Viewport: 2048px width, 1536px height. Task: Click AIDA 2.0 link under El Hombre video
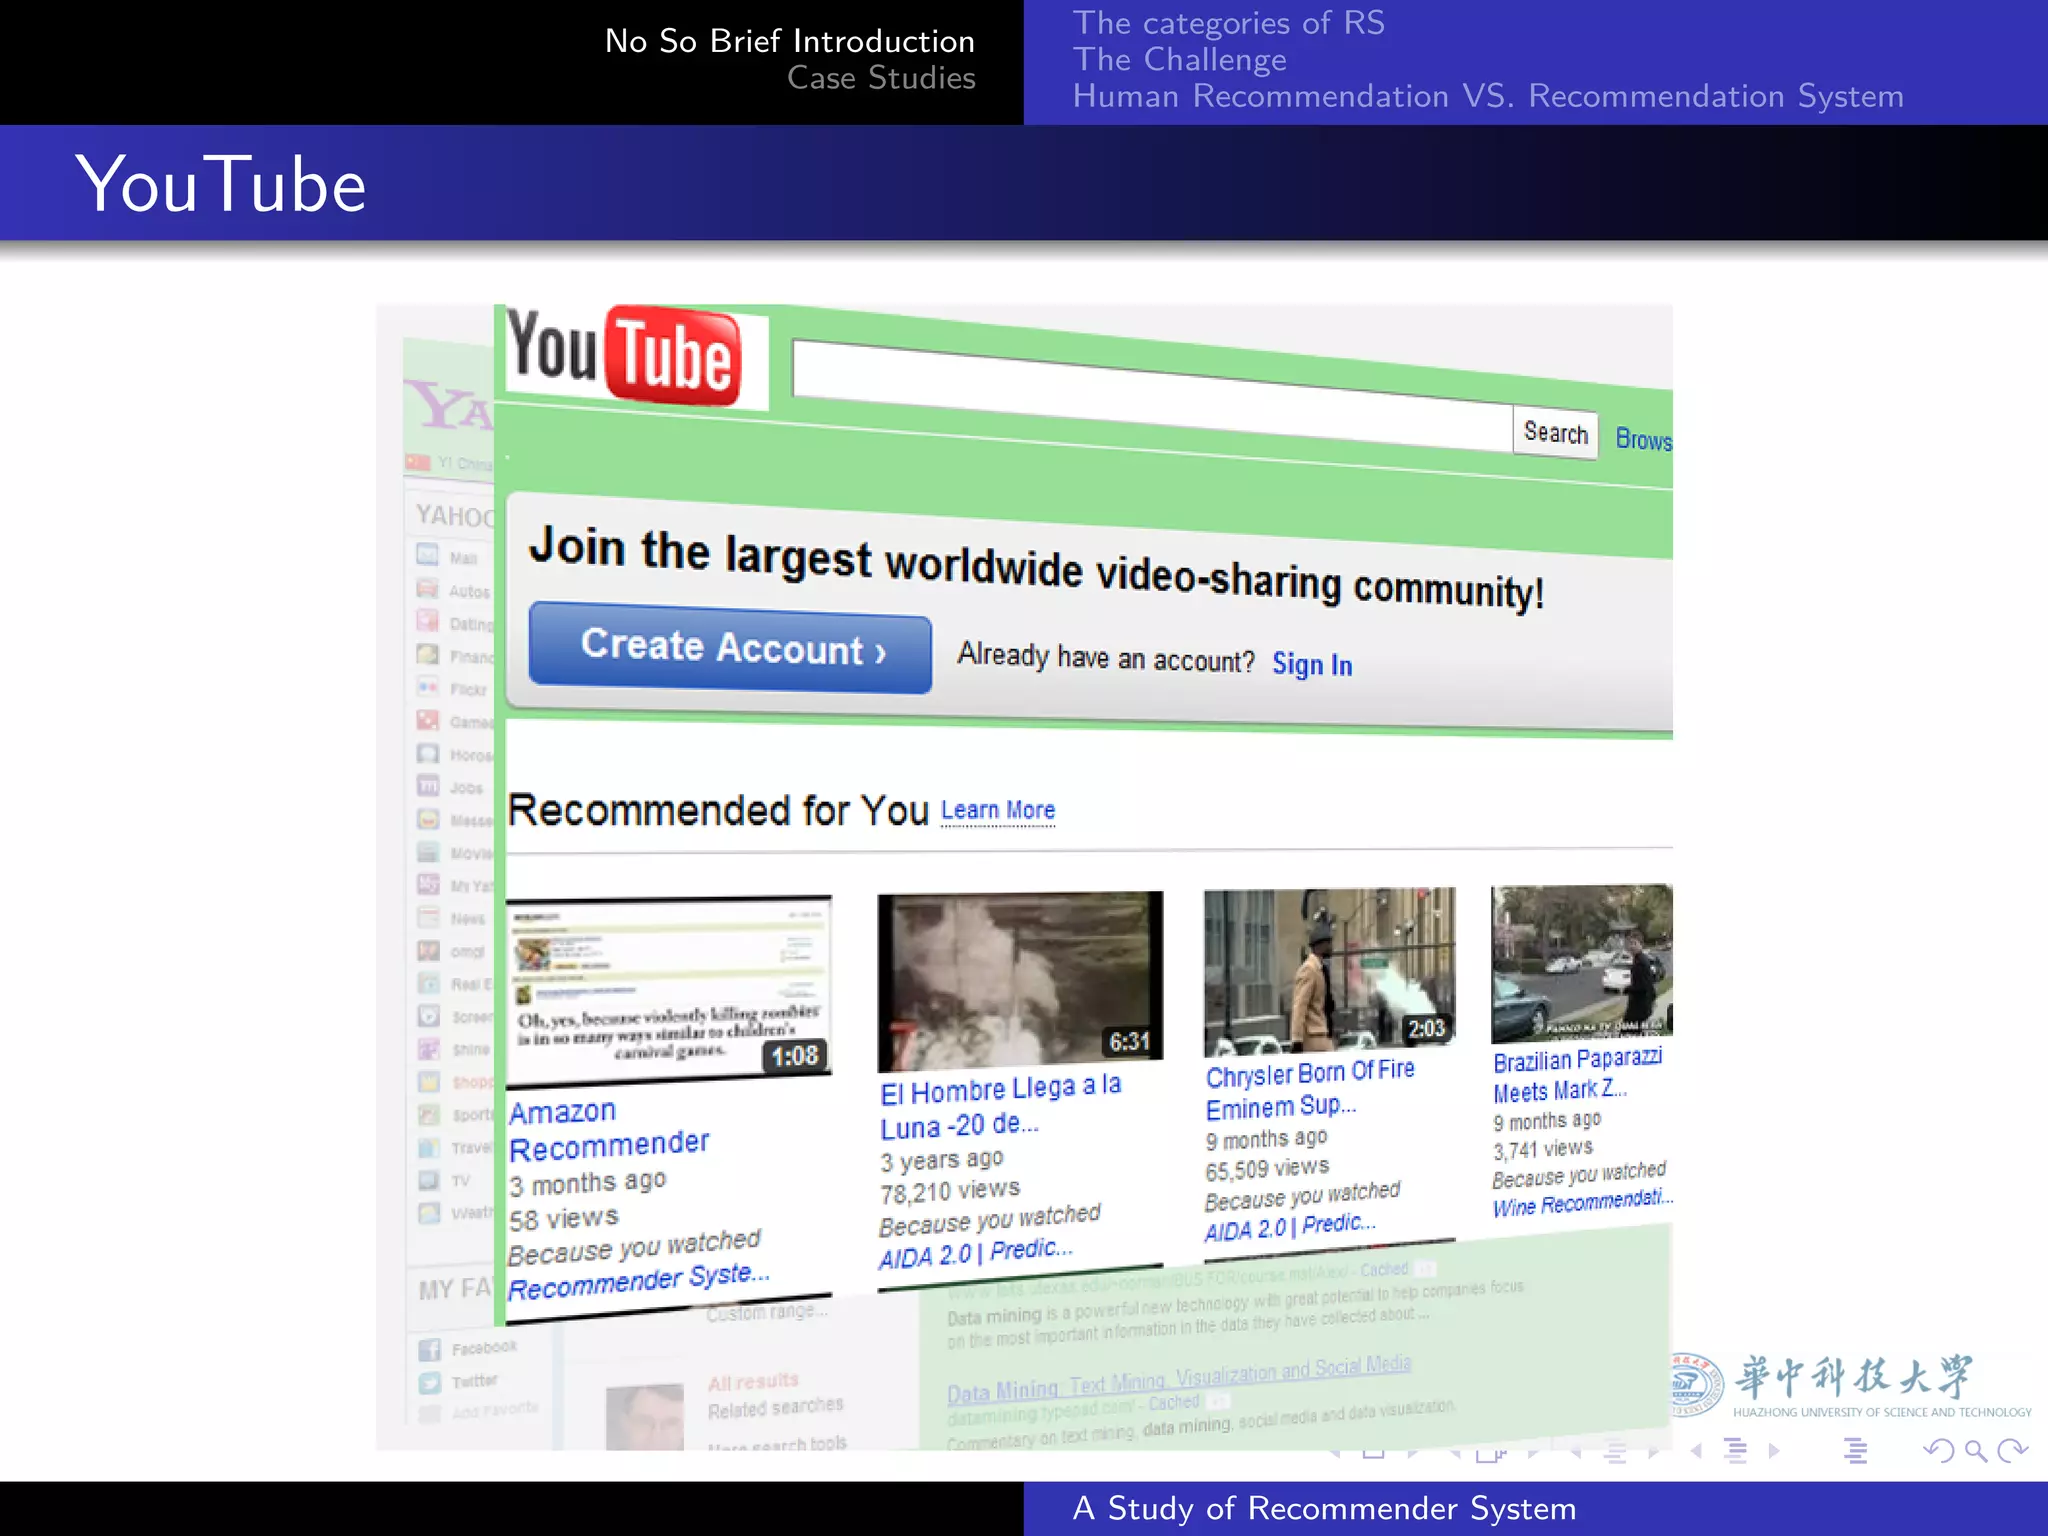tap(975, 1253)
